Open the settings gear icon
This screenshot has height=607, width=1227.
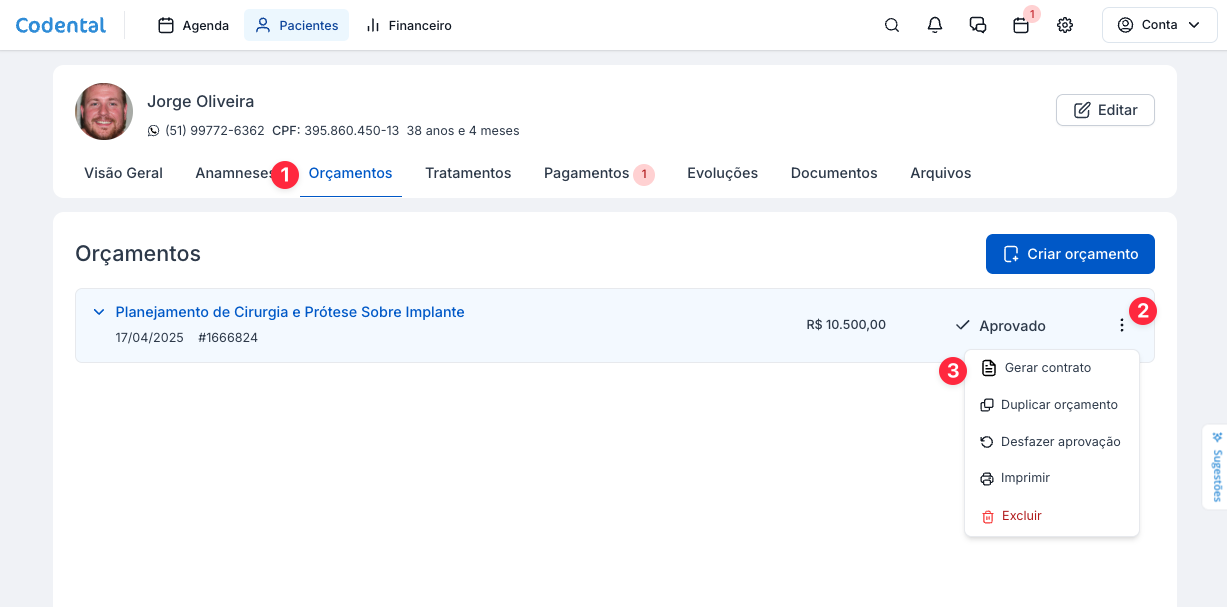pyautogui.click(x=1065, y=25)
